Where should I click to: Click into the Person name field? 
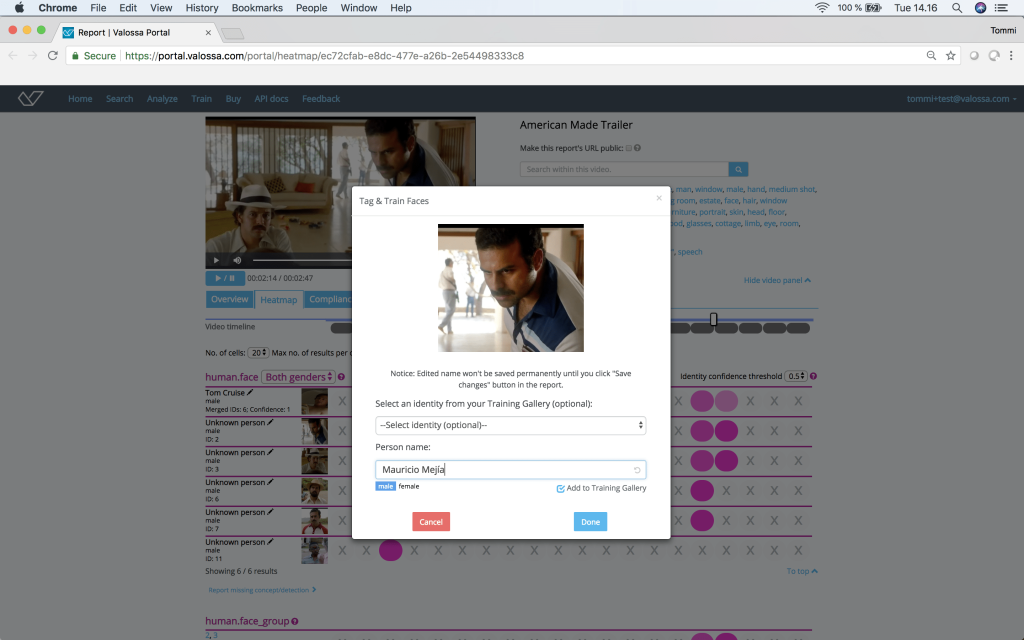click(x=511, y=470)
